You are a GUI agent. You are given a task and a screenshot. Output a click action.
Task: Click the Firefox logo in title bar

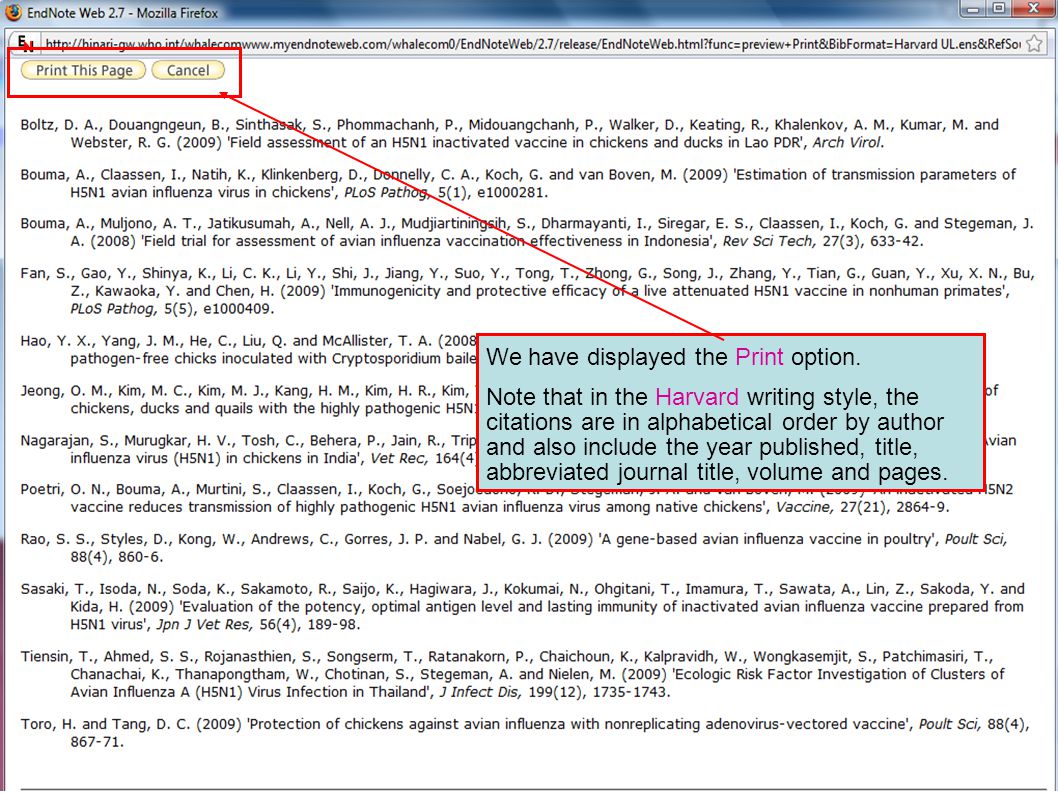tap(13, 12)
